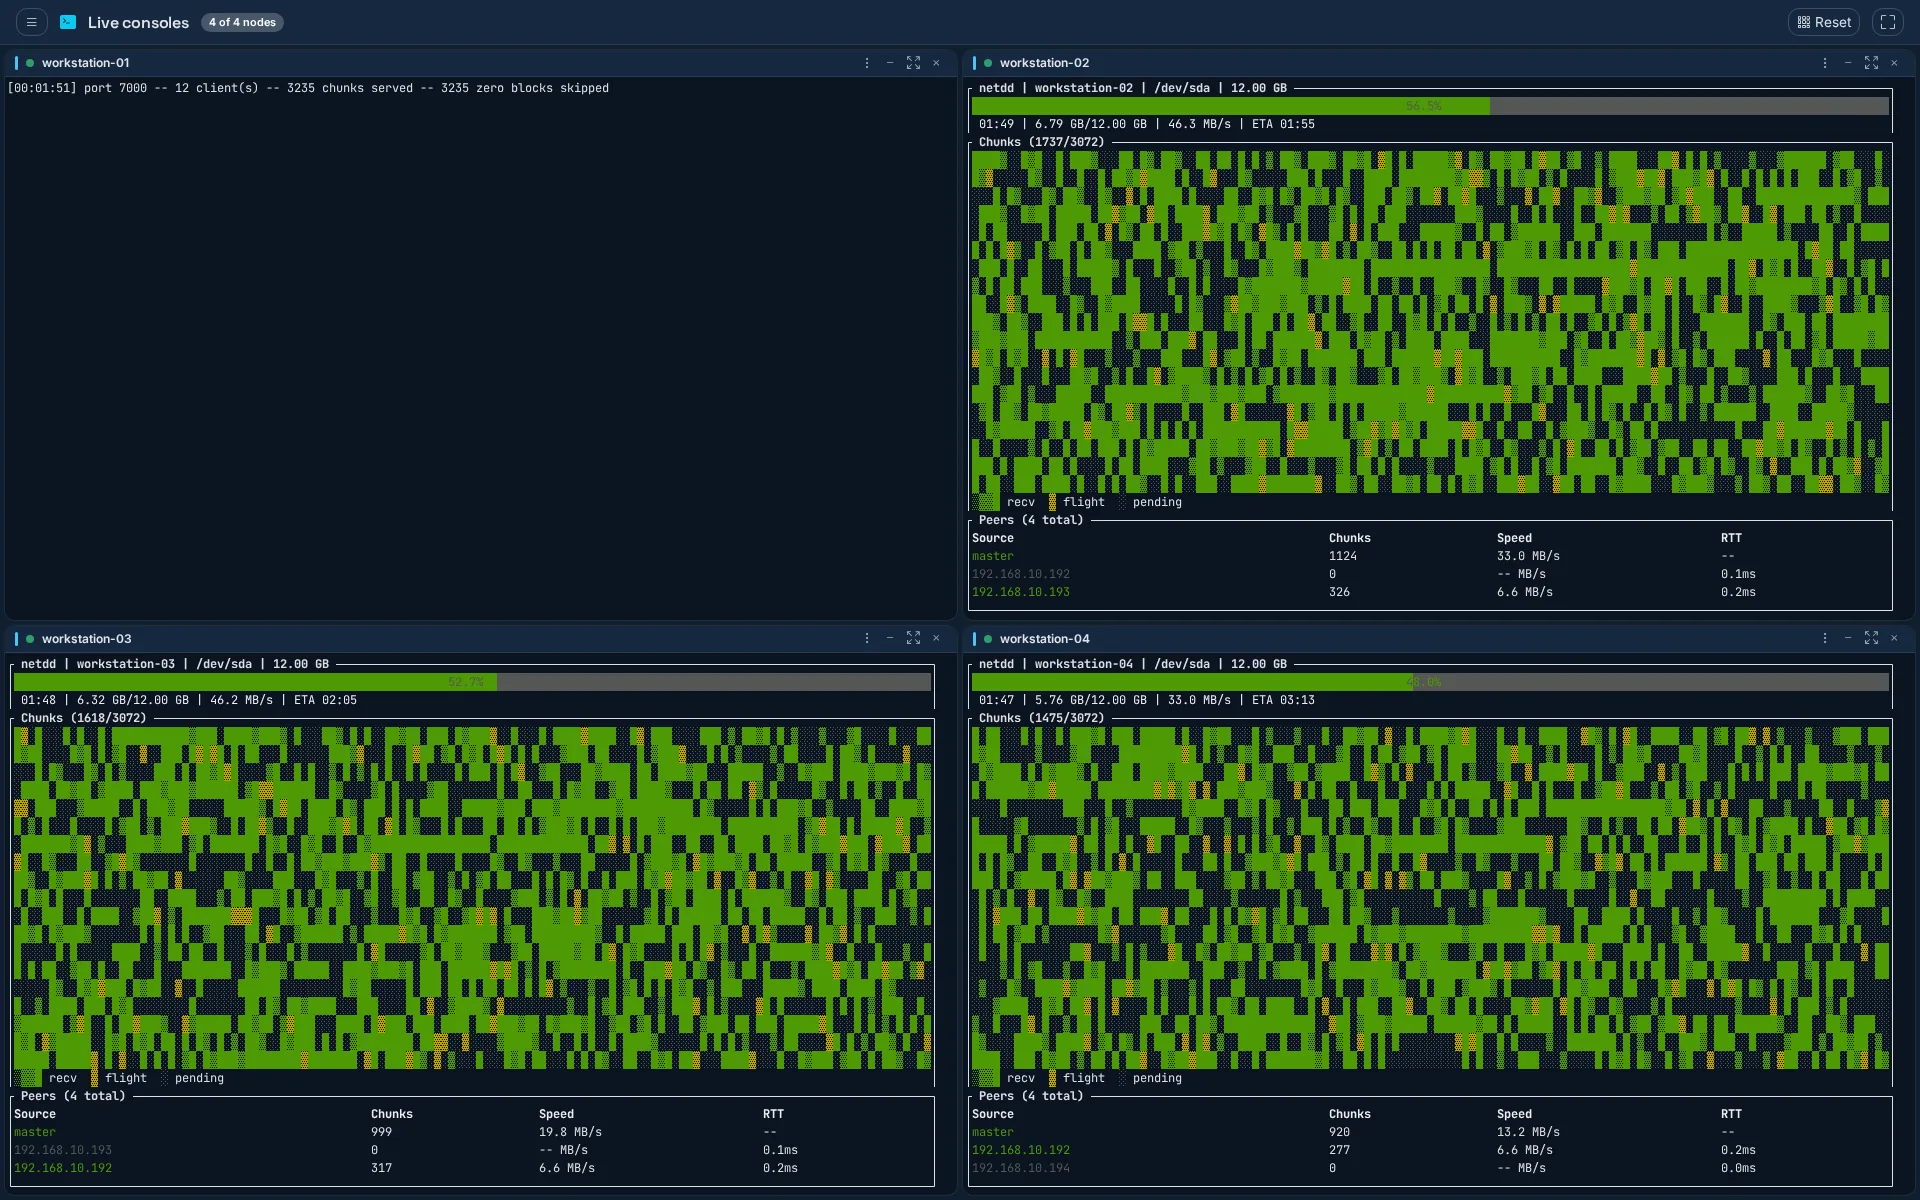The width and height of the screenshot is (1920, 1200).
Task: Collapse the workstation-03 console panel
Action: point(890,639)
